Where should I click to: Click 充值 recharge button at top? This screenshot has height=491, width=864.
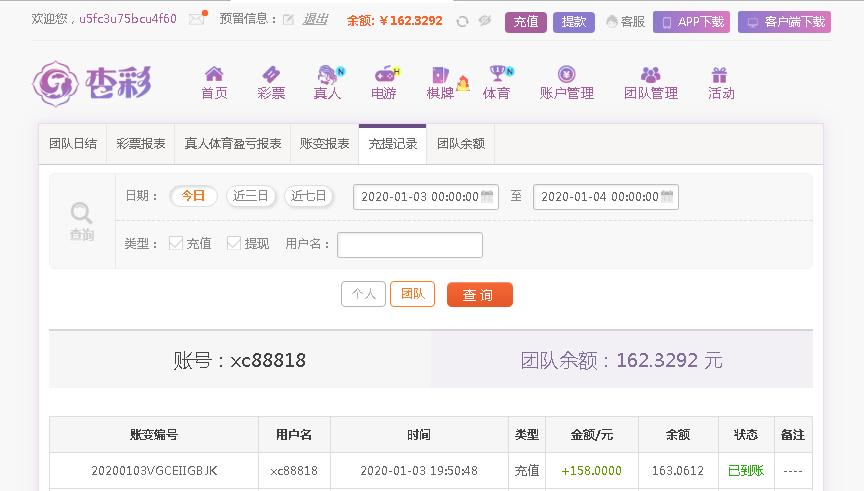pyautogui.click(x=526, y=22)
